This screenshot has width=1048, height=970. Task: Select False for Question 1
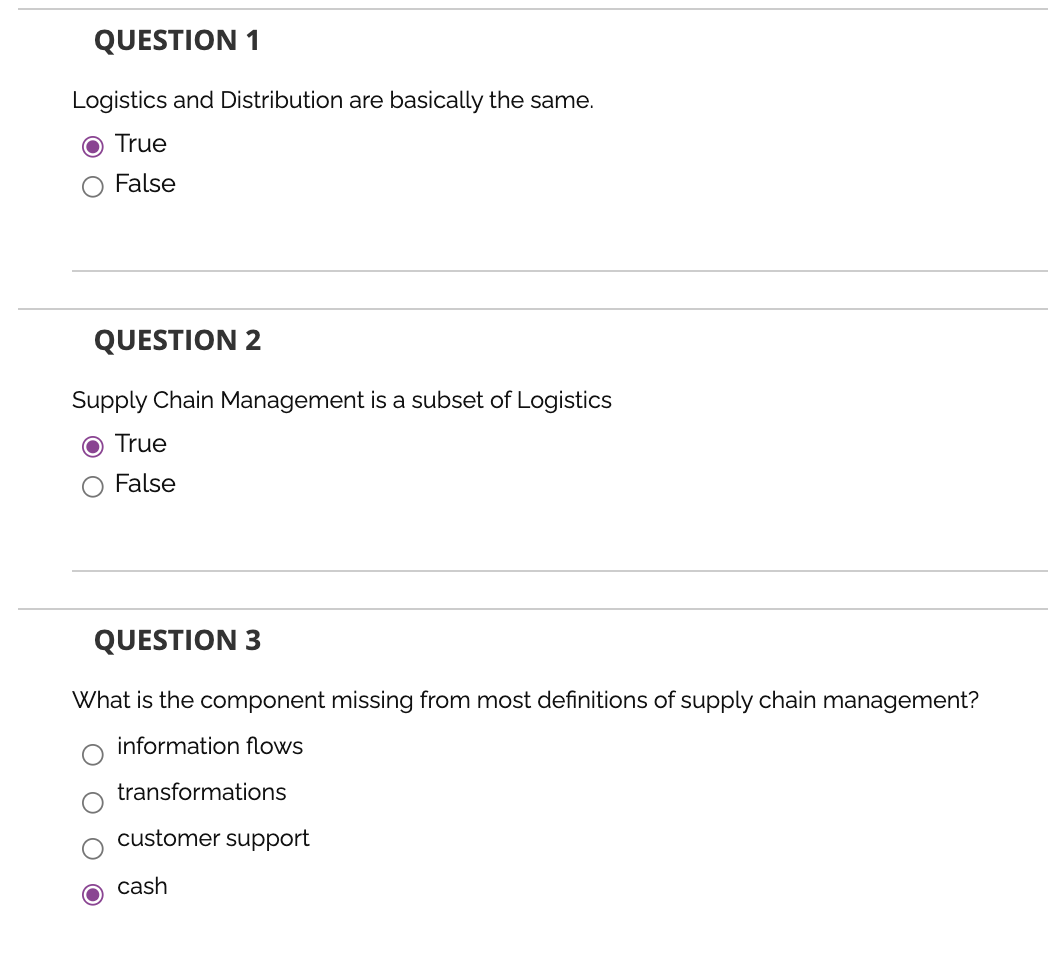93,186
